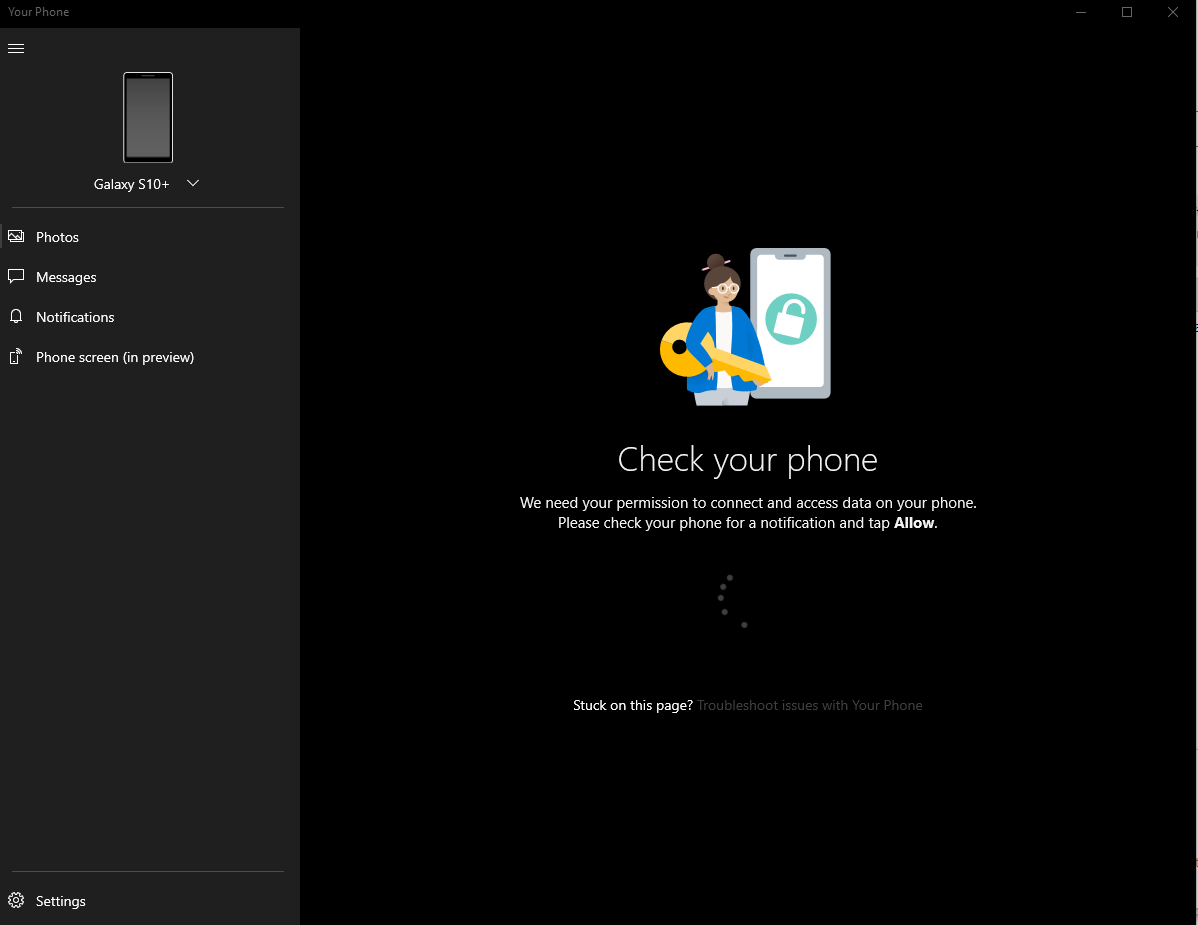The image size is (1198, 925).
Task: Minimize the Your Phone window
Action: click(x=1081, y=12)
